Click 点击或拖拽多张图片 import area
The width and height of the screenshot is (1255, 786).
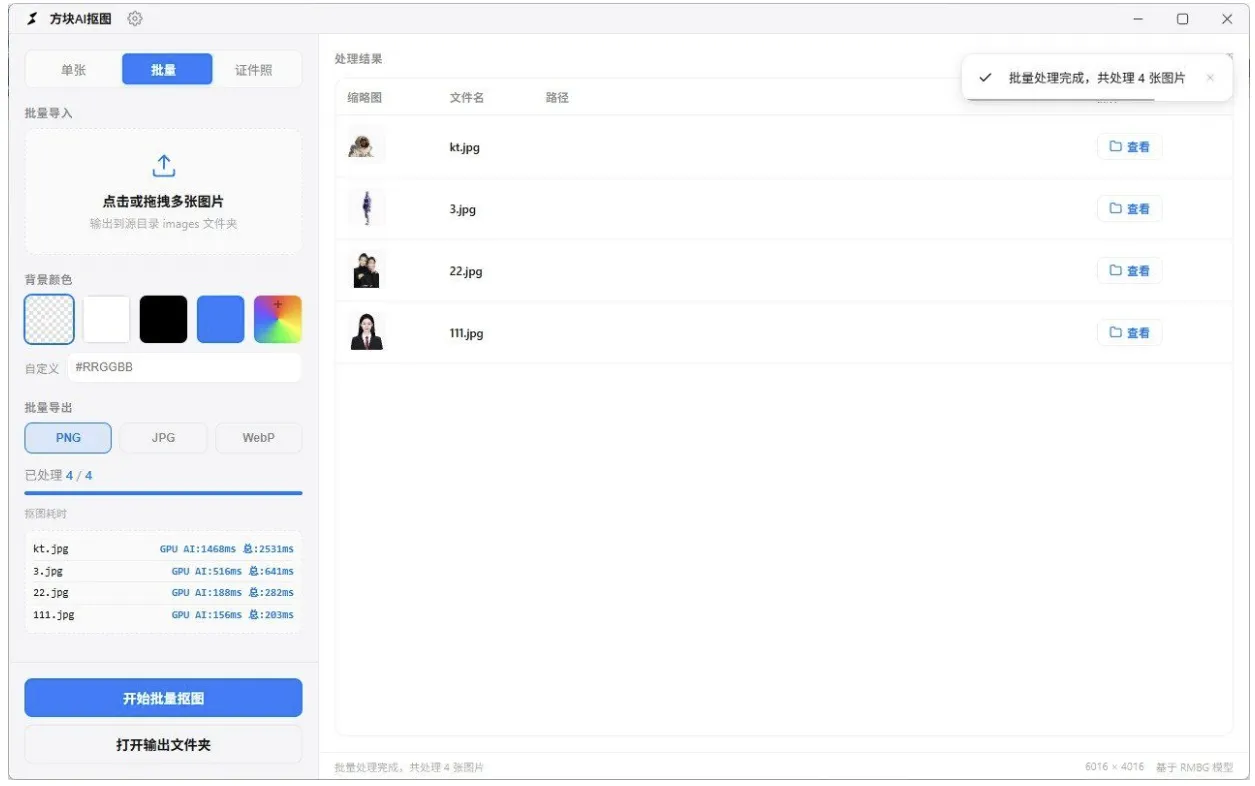163,191
